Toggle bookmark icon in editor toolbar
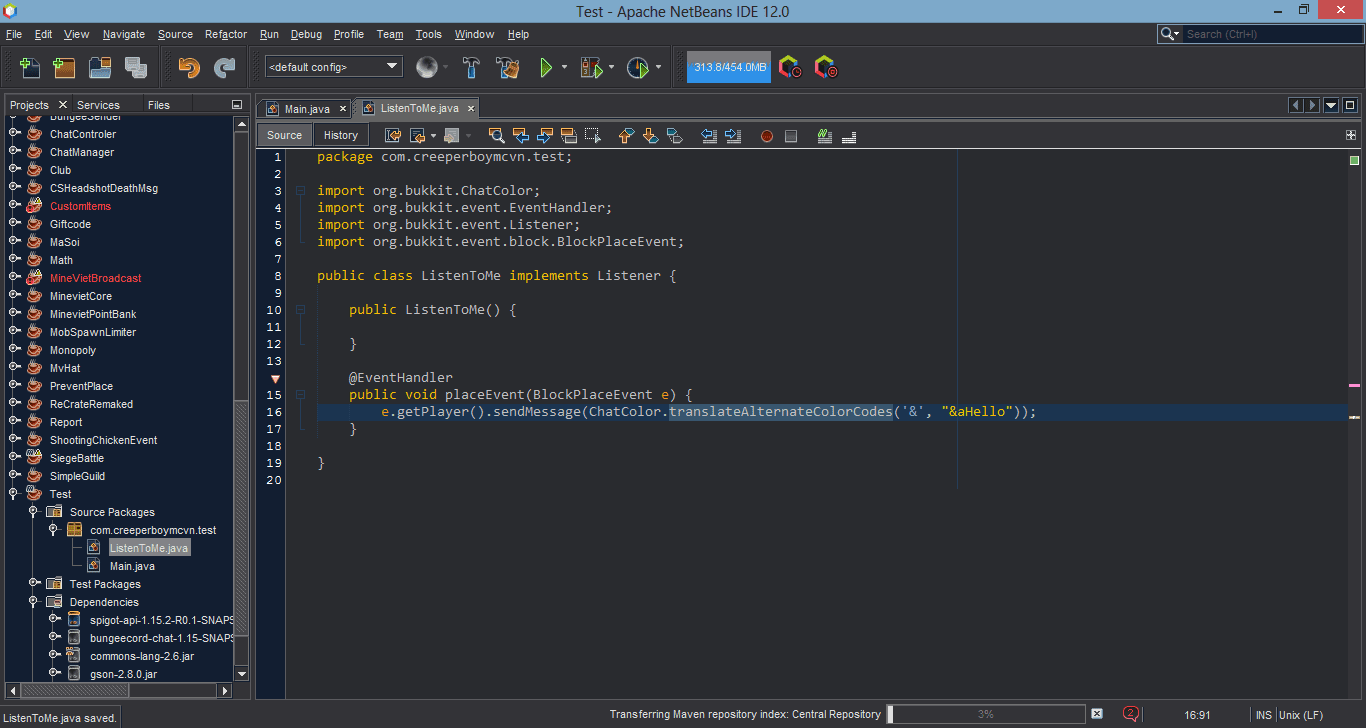The width and height of the screenshot is (1366, 728). click(674, 135)
